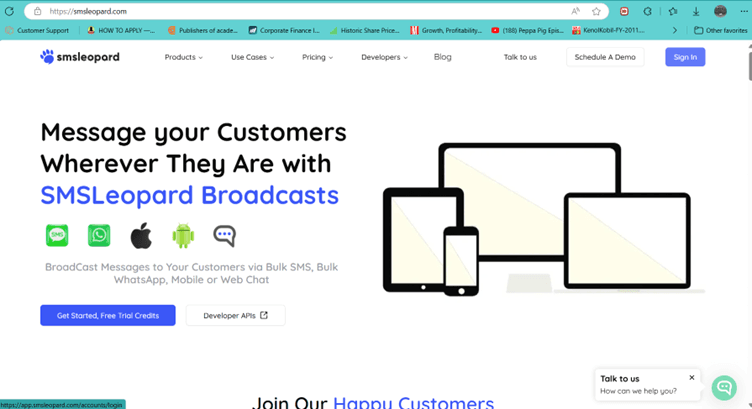
Task: Expand the Use Cases dropdown
Action: click(x=252, y=57)
